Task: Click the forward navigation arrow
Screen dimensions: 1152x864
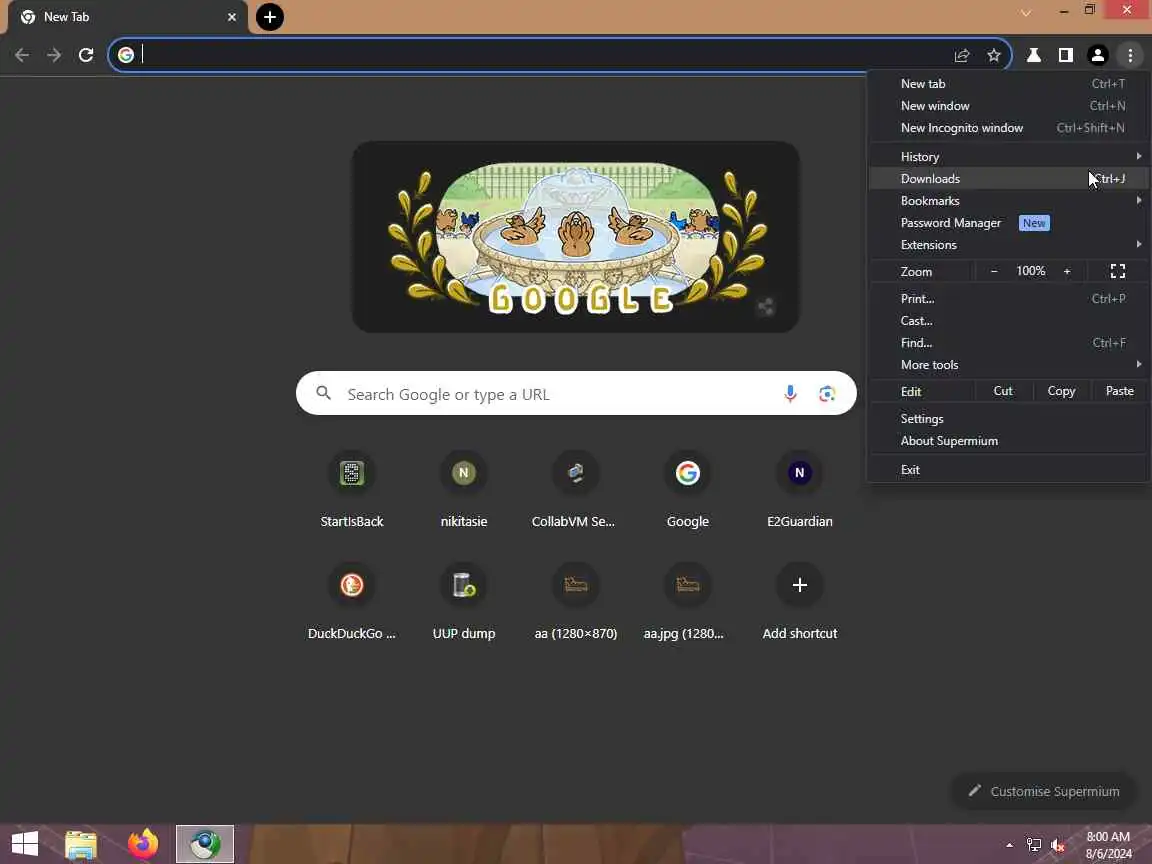Action: point(54,55)
